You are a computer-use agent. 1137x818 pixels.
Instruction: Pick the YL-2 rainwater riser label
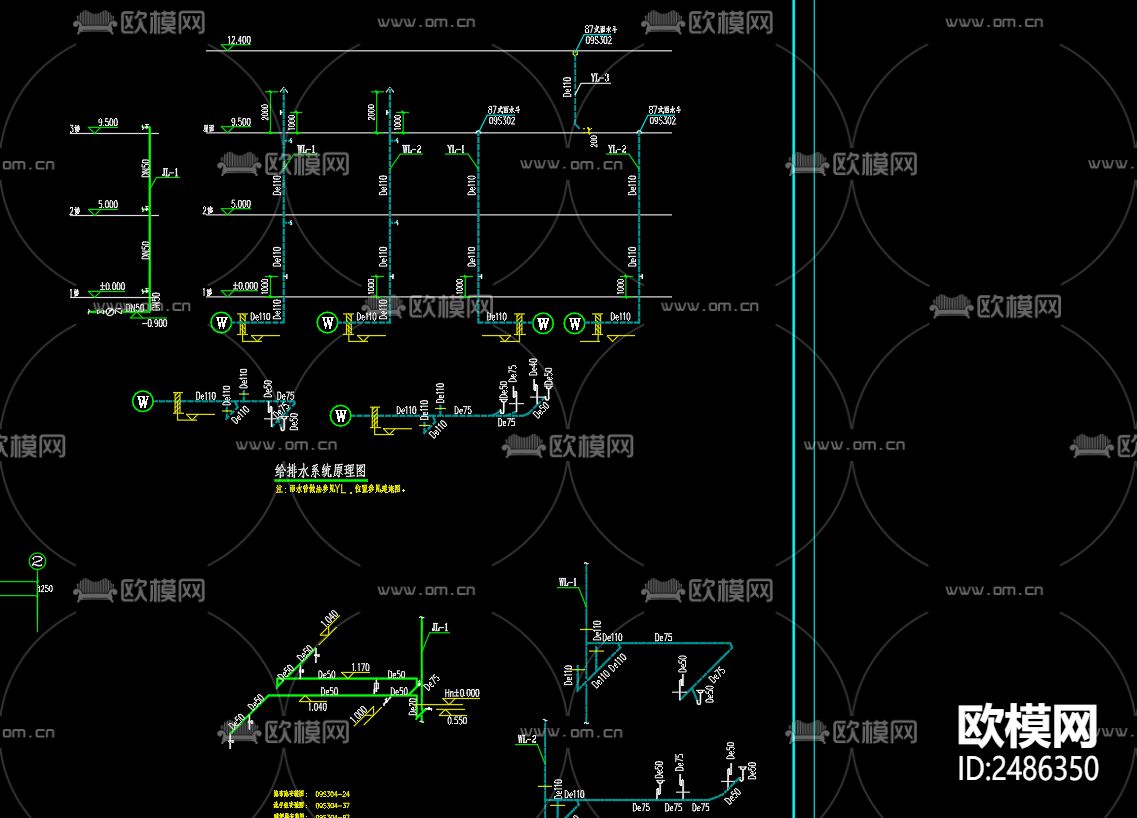pos(616,149)
